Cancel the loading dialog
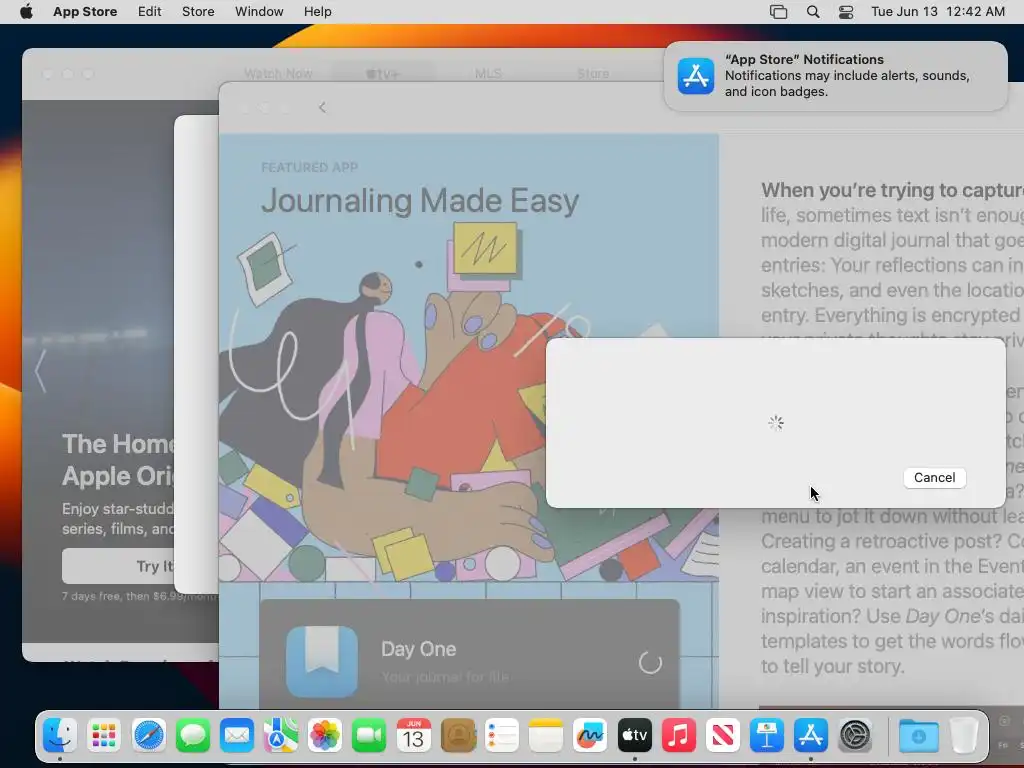The height and width of the screenshot is (768, 1024). click(934, 477)
